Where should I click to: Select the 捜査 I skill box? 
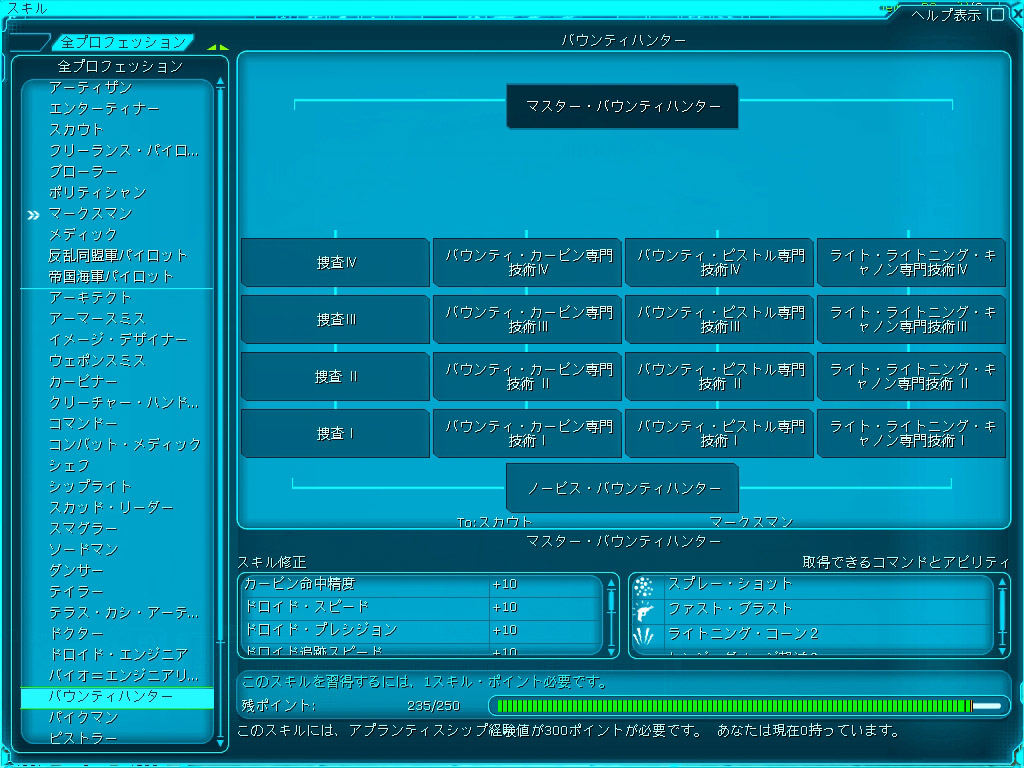pos(336,434)
